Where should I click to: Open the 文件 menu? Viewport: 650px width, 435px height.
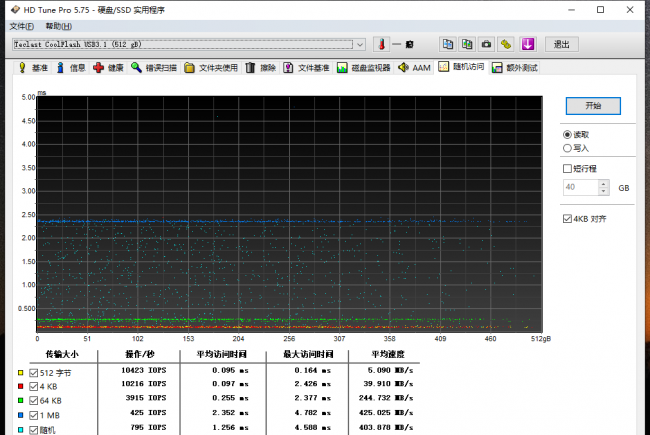[x=22, y=27]
